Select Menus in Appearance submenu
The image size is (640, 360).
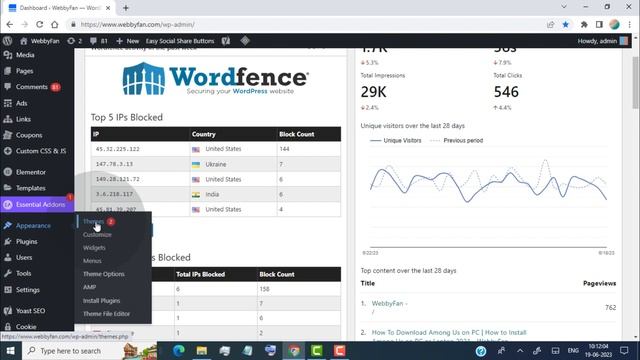tap(92, 261)
